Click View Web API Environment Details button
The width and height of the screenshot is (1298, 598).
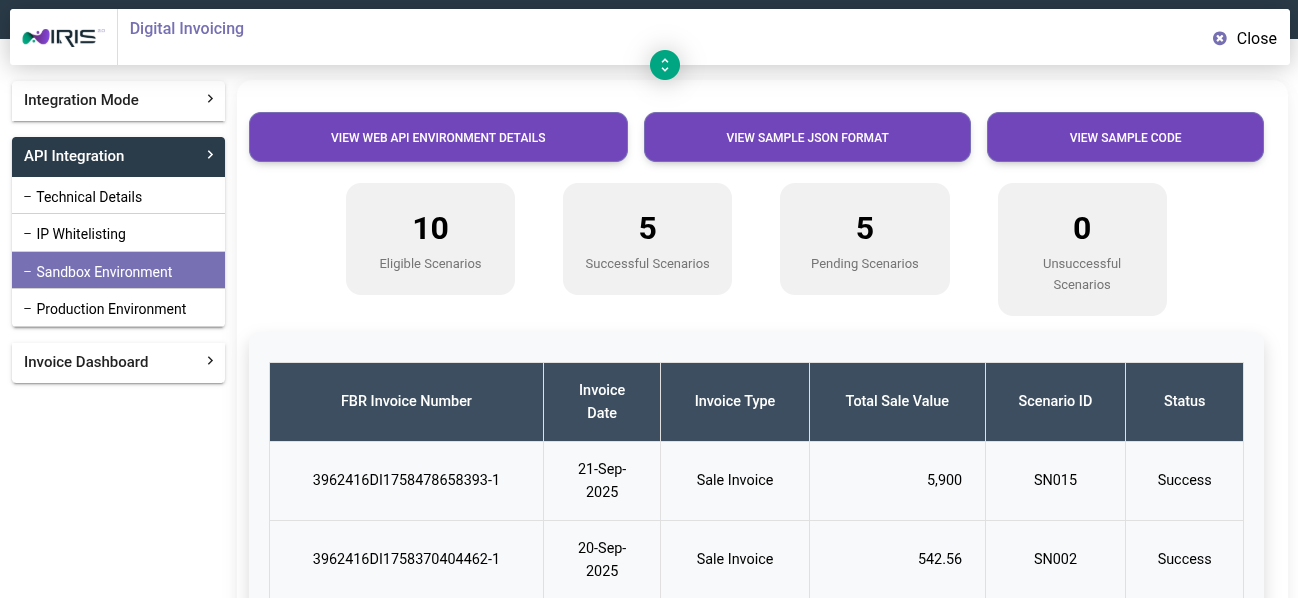(x=438, y=137)
